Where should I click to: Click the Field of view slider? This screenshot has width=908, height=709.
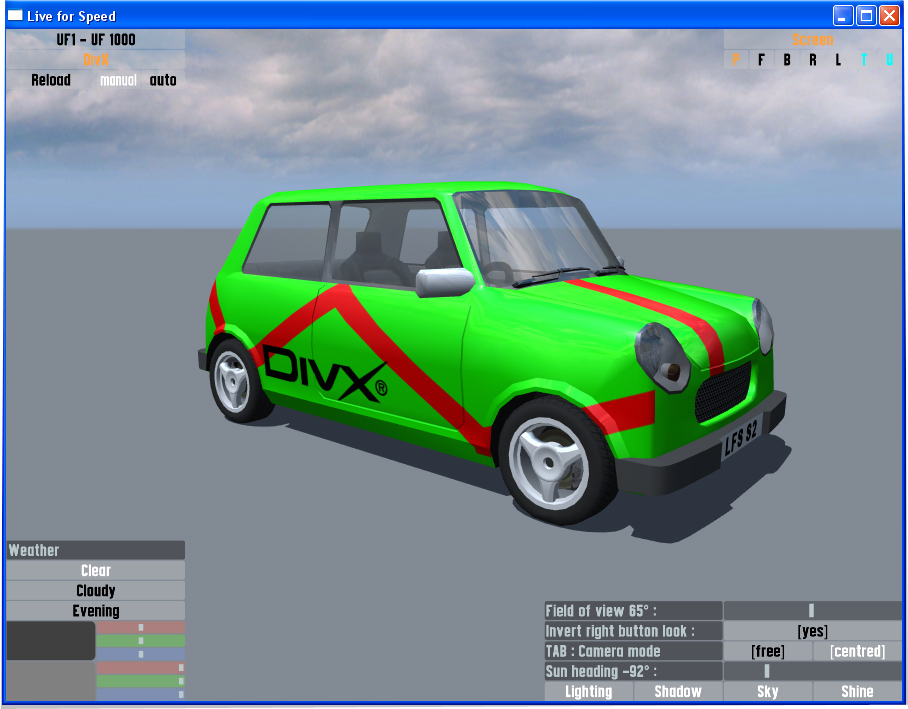pyautogui.click(x=812, y=611)
